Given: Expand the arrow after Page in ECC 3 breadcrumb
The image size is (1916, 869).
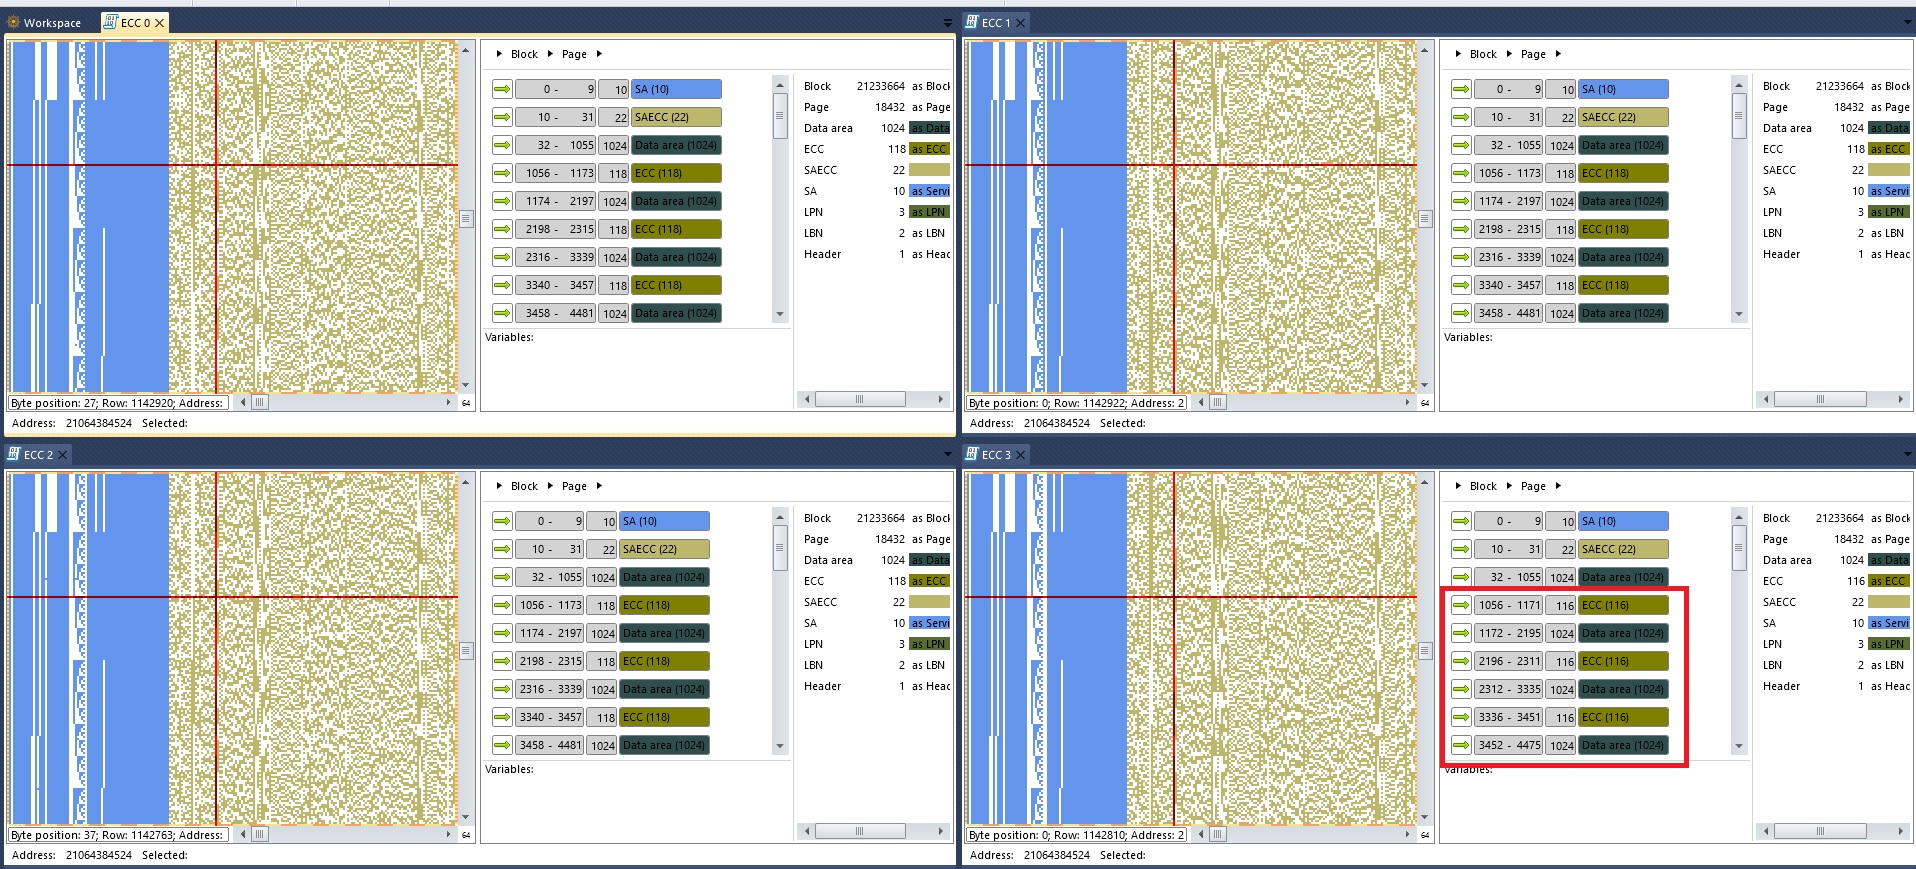Looking at the screenshot, I should tap(1558, 486).
